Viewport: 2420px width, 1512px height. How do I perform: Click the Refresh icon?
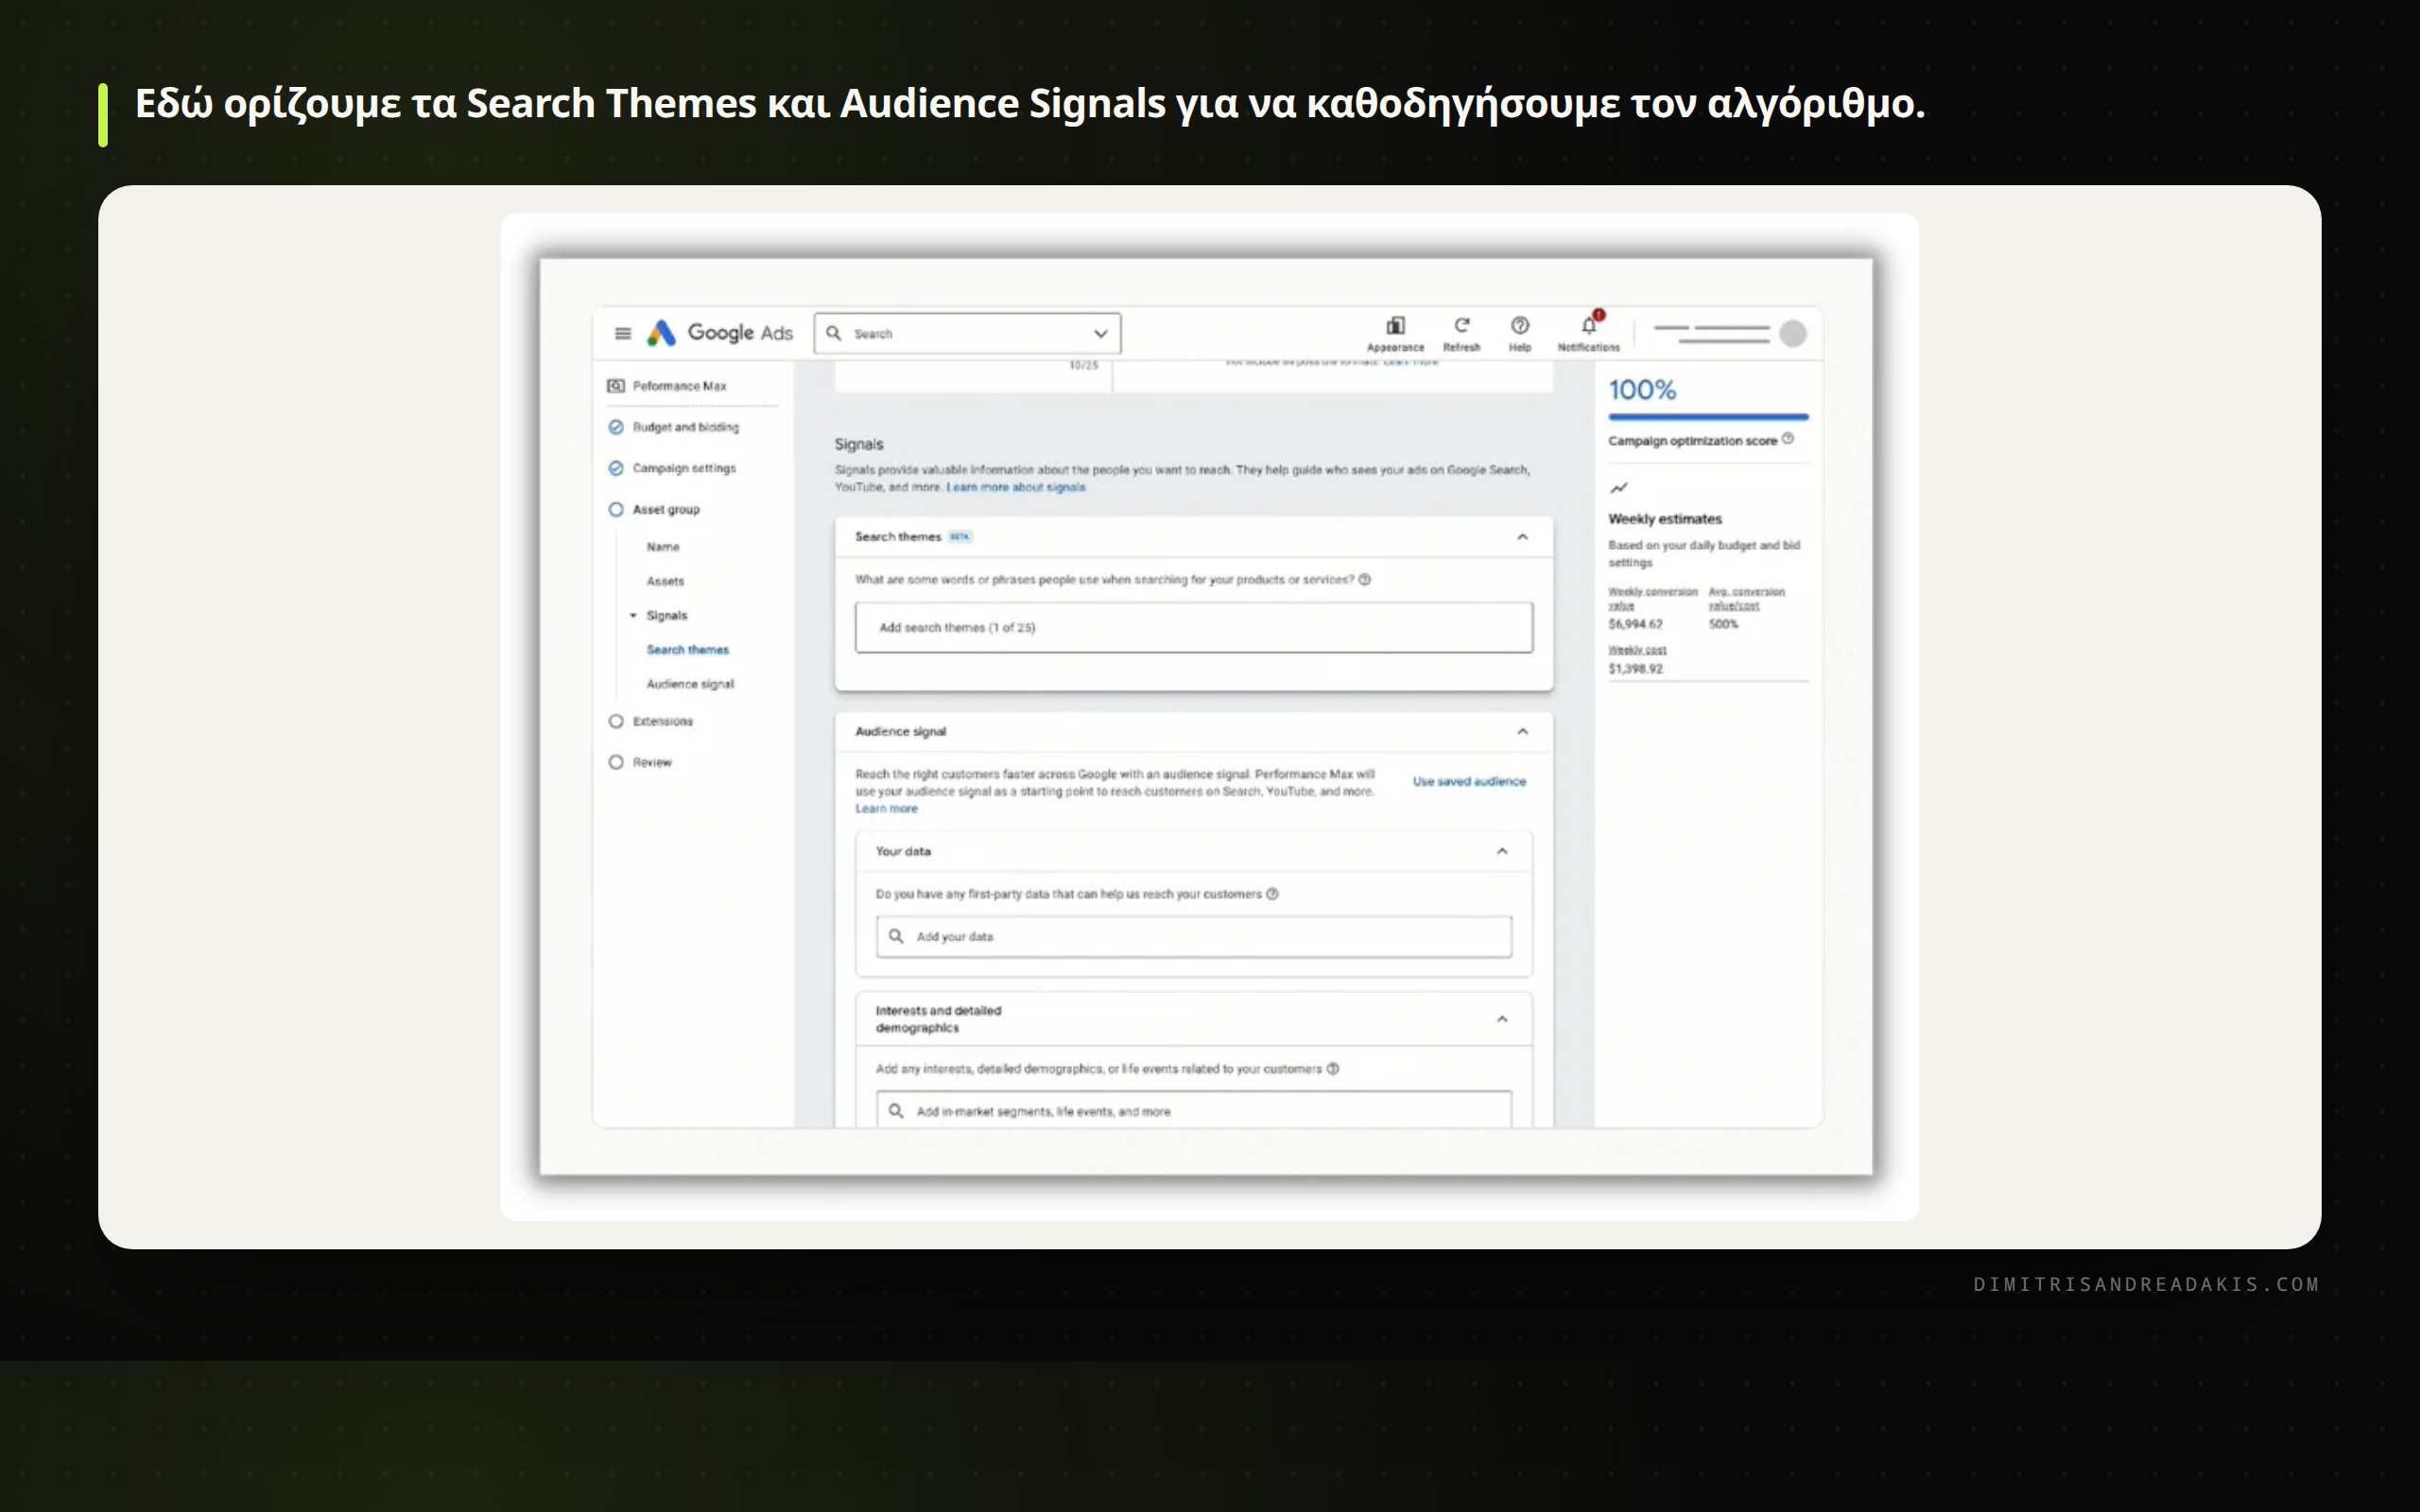pos(1461,325)
